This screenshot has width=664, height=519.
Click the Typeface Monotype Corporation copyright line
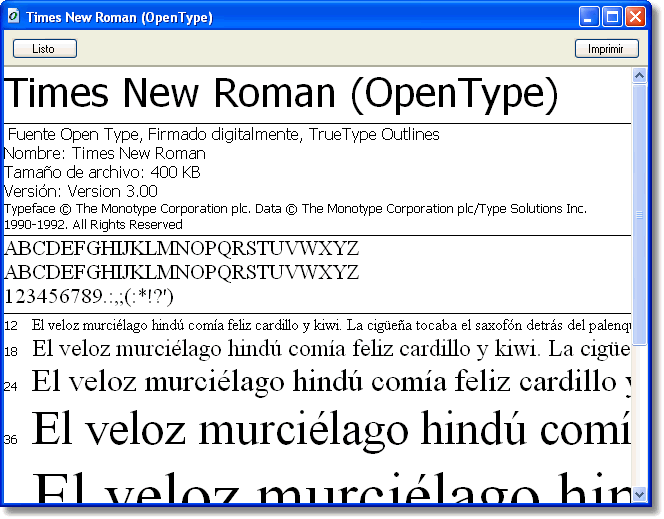coord(296,209)
